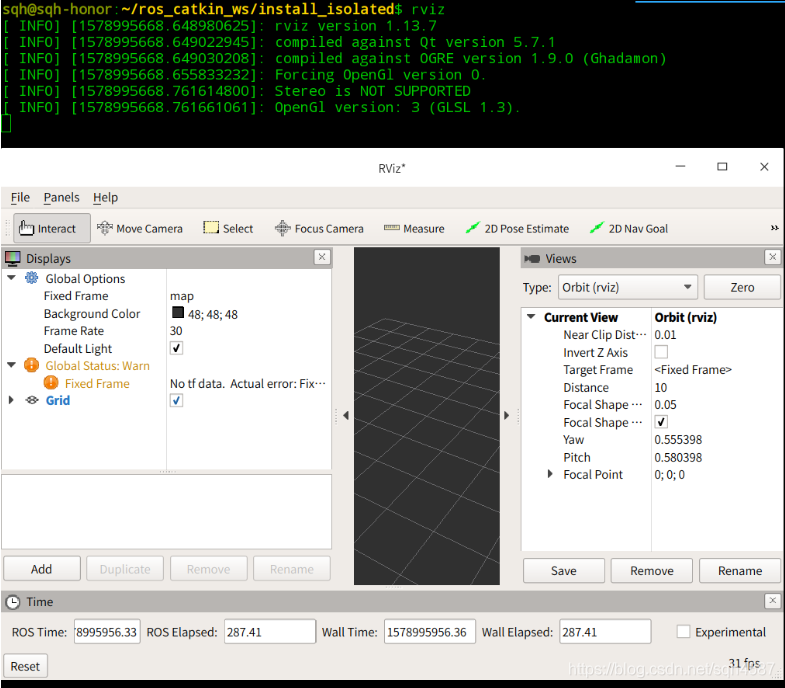Reset the time with Reset button

coord(25,666)
